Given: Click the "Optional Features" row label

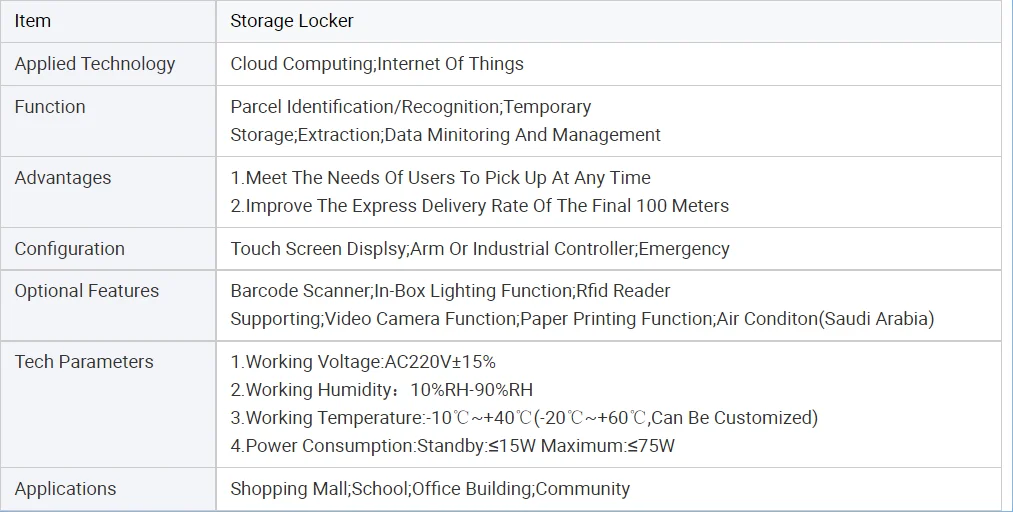Looking at the screenshot, I should (87, 291).
